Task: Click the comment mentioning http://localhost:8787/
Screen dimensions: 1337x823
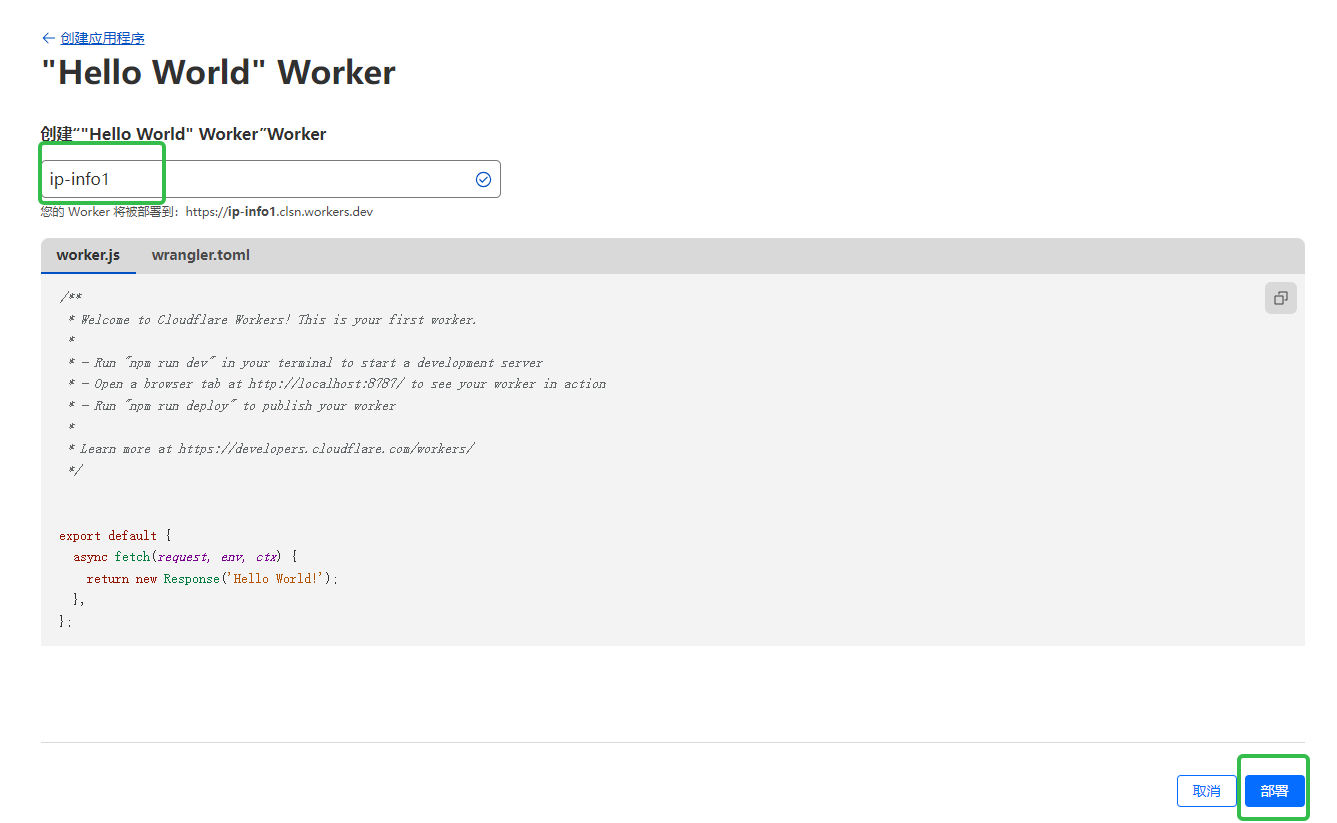Action: tap(337, 384)
